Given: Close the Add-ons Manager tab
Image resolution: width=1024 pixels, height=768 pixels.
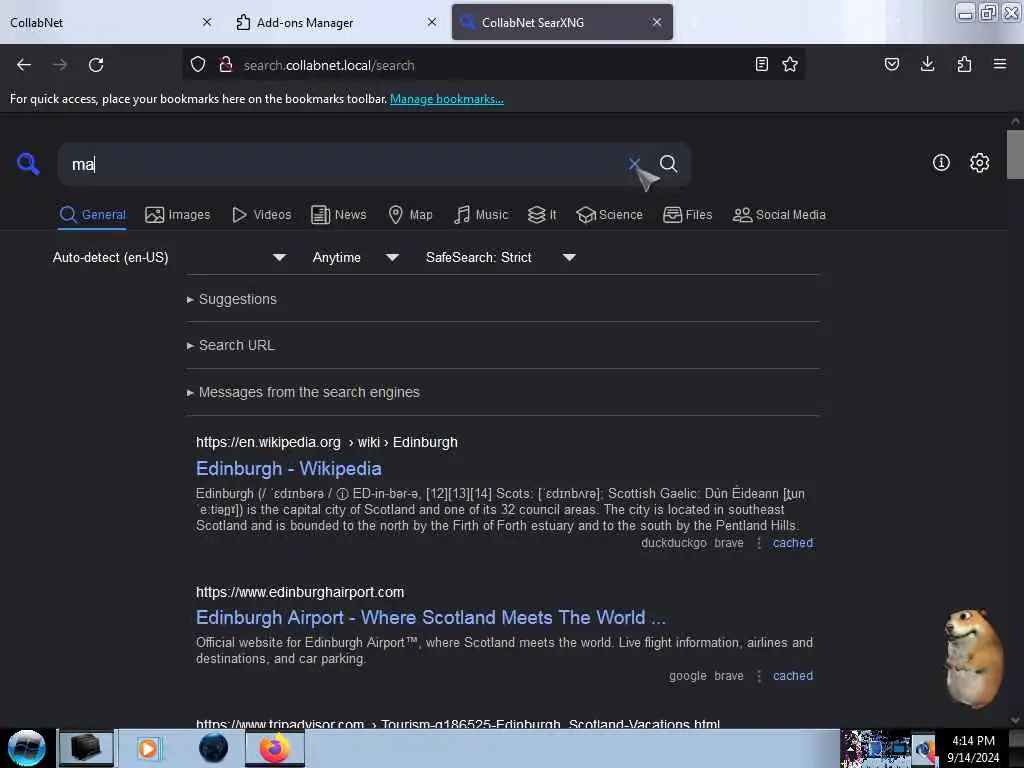Looking at the screenshot, I should coord(432,22).
